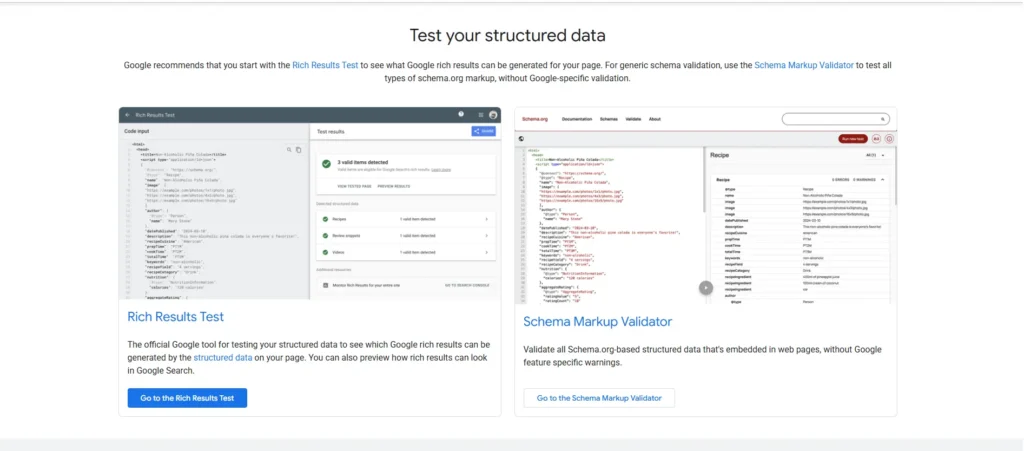
Task: Open the help icon in Rich Results Test
Action: tap(461, 115)
